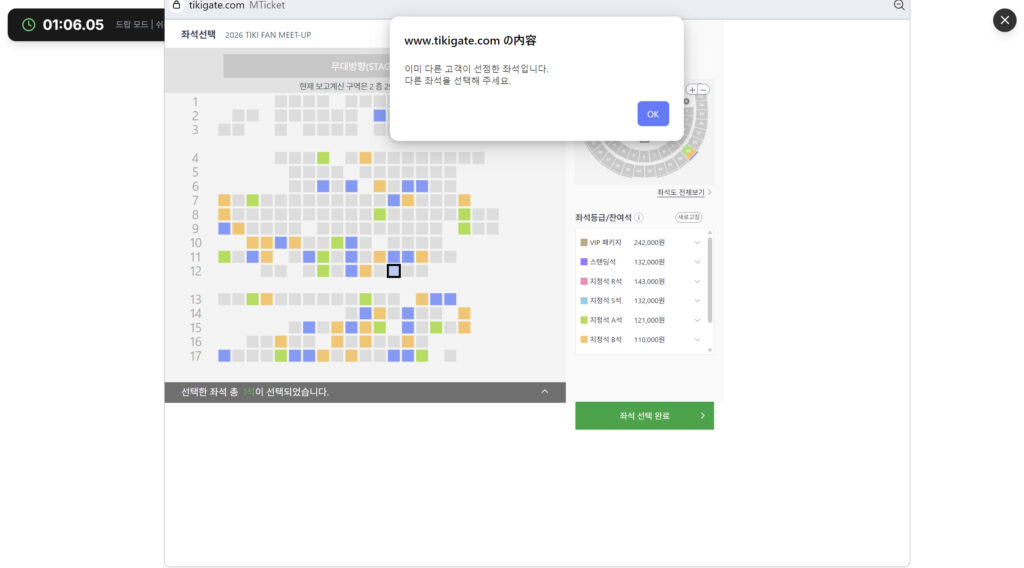Click the highlighted section on the venue minimap
Image resolution: width=1024 pixels, height=568 pixels.
click(x=688, y=153)
